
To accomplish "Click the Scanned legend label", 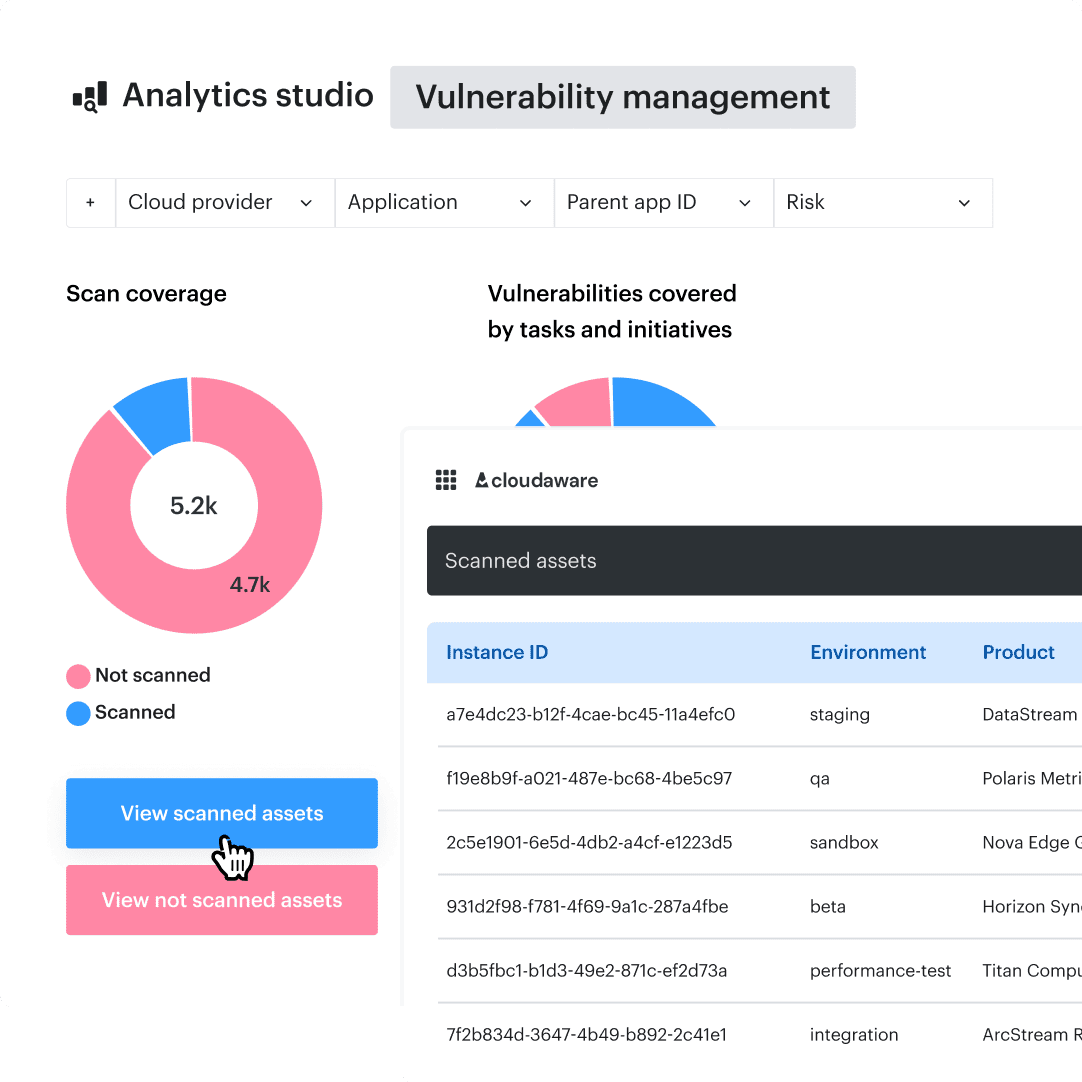I will pyautogui.click(x=135, y=712).
